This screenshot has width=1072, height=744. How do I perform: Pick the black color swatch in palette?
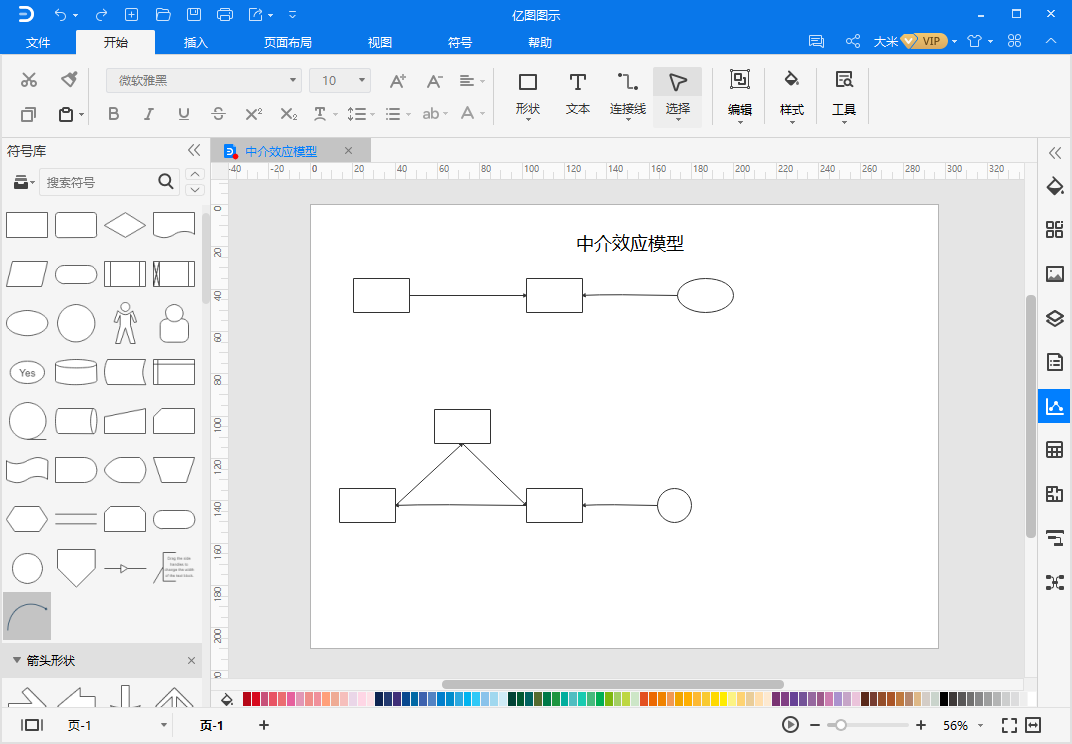[944, 699]
